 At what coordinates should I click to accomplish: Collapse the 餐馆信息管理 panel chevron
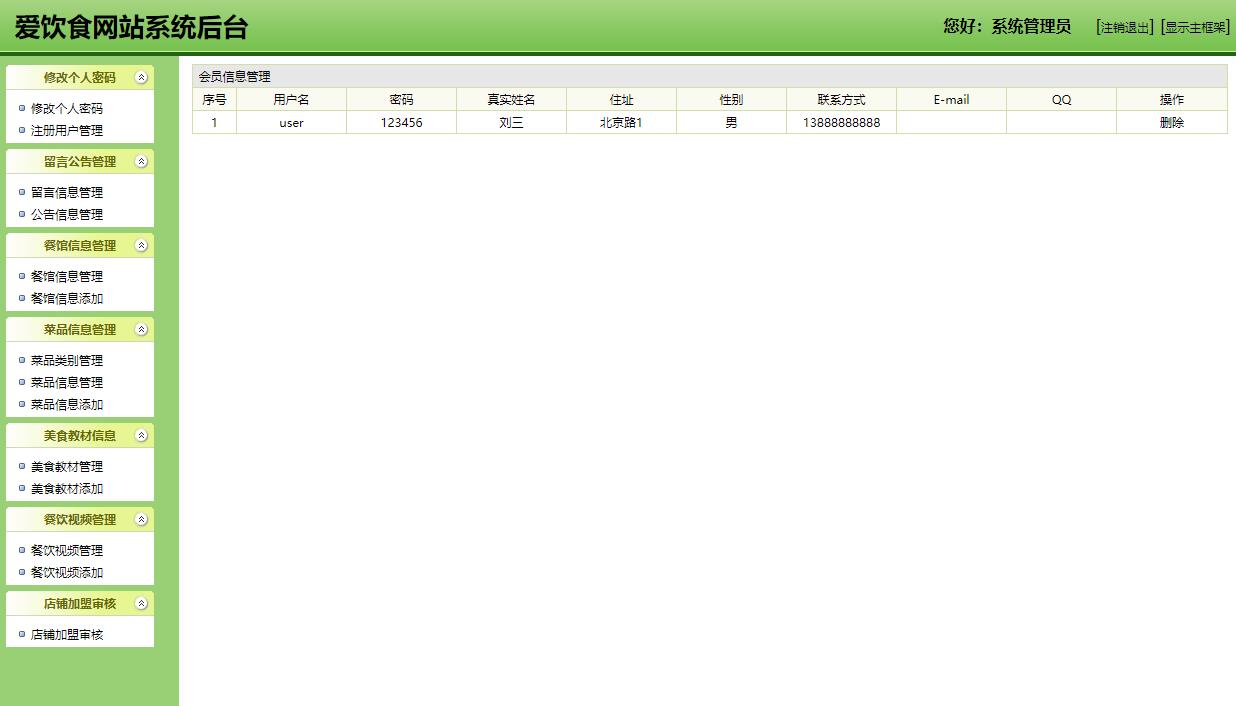141,245
